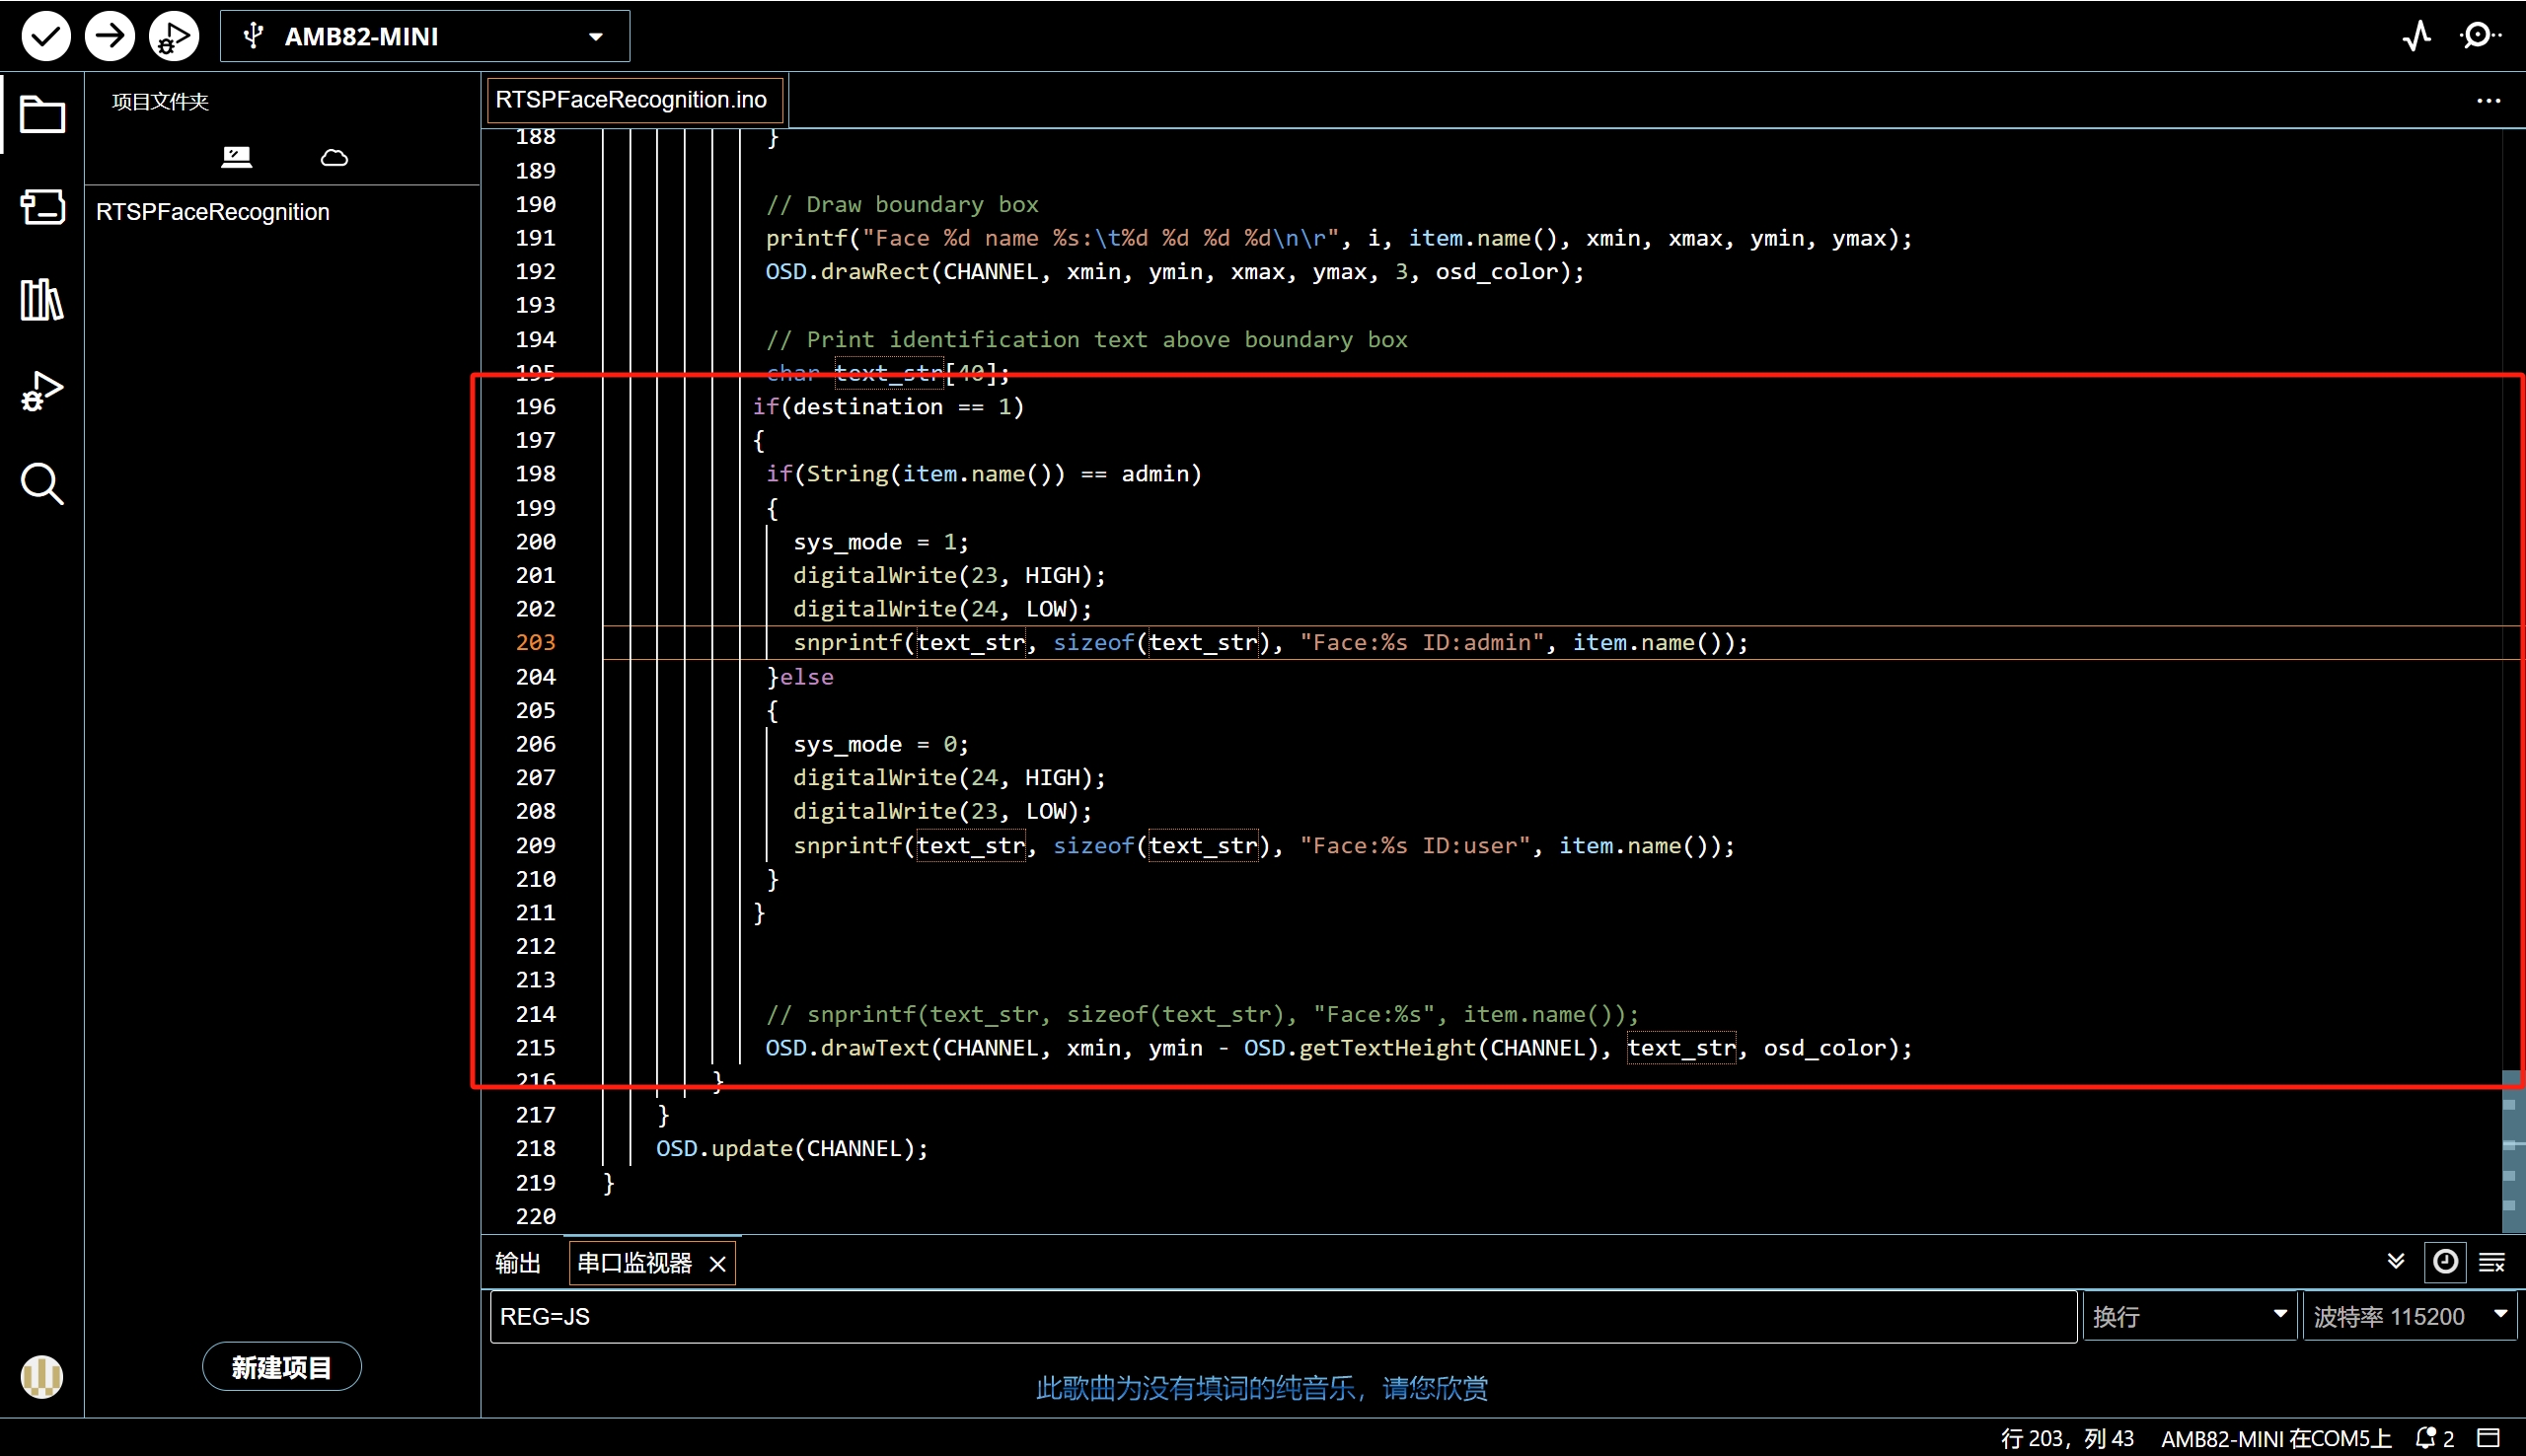
Task: Click the Verify checkmark button
Action: (46, 37)
